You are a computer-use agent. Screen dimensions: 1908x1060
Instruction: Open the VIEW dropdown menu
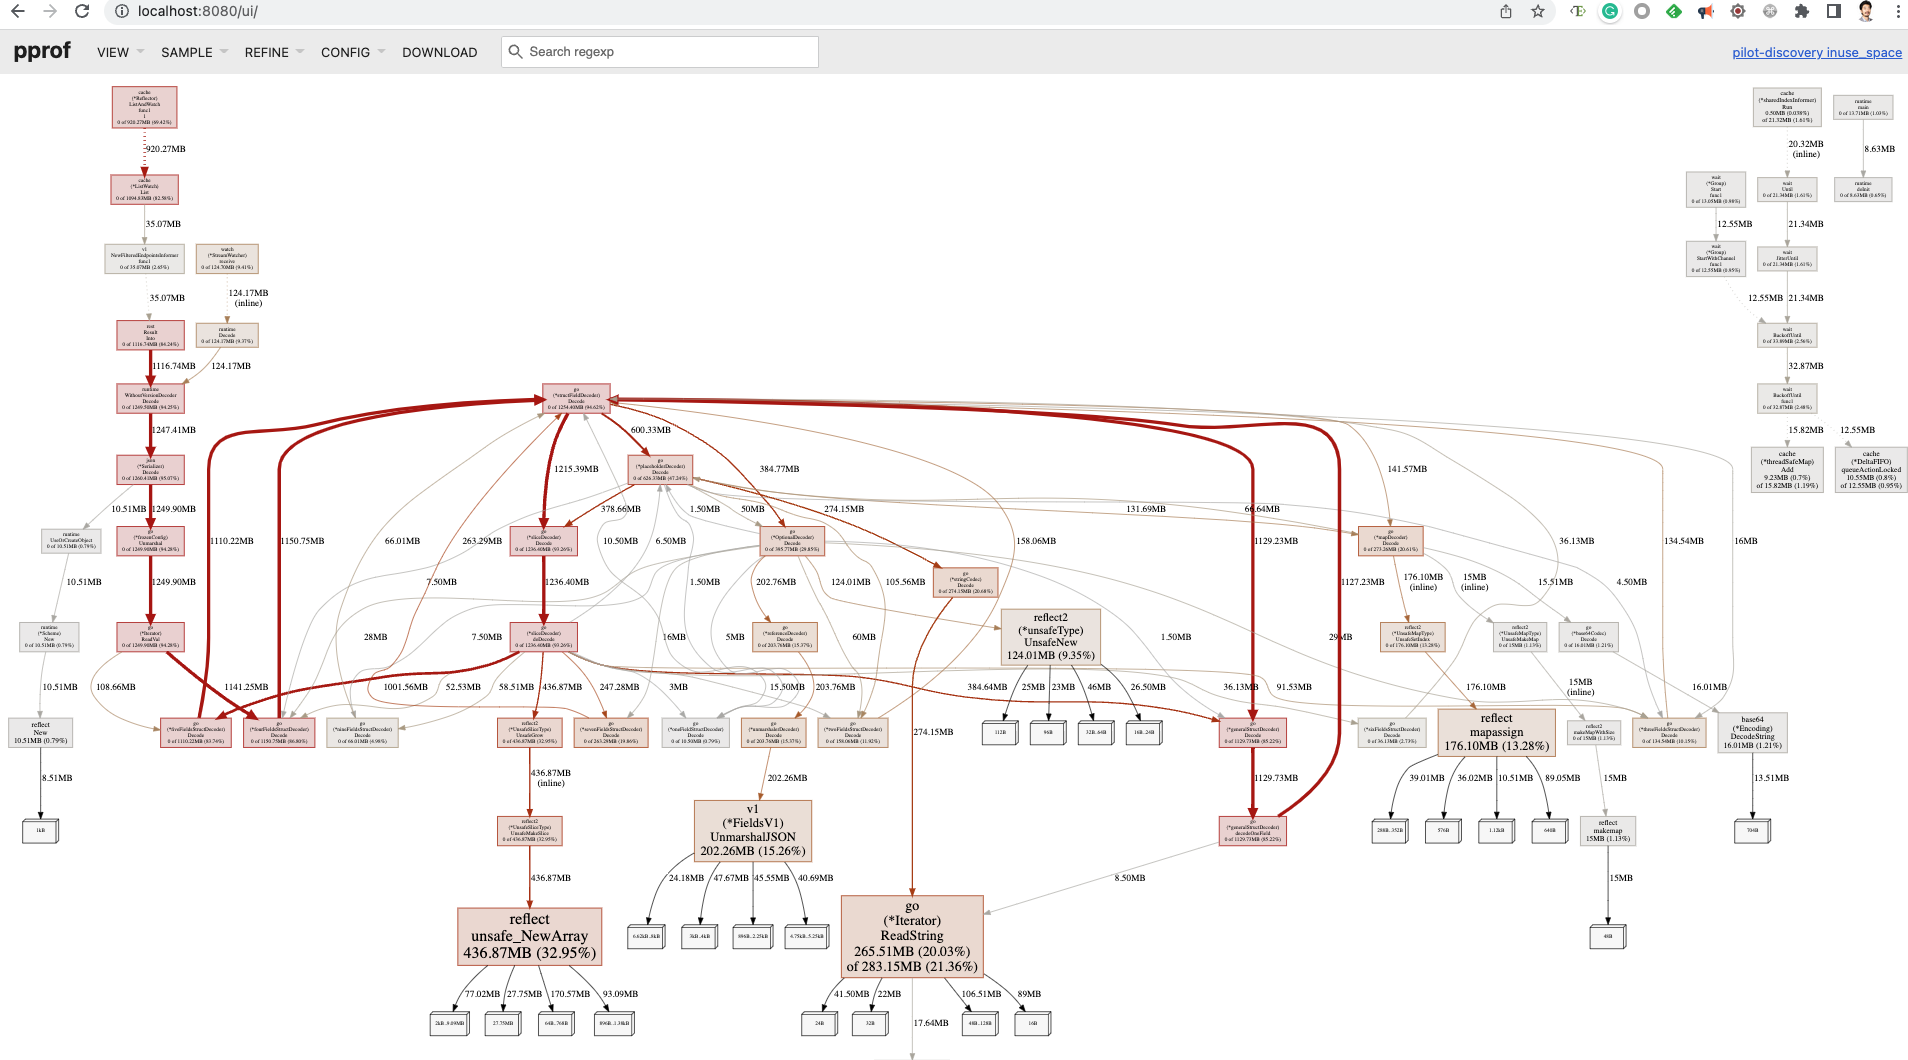click(x=112, y=51)
